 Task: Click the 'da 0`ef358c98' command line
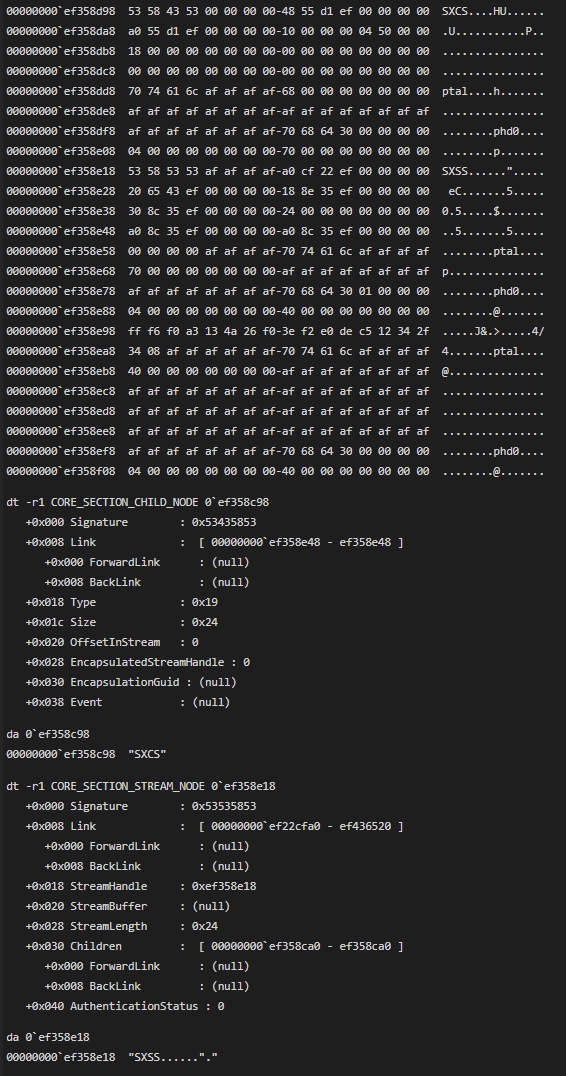click(48, 734)
